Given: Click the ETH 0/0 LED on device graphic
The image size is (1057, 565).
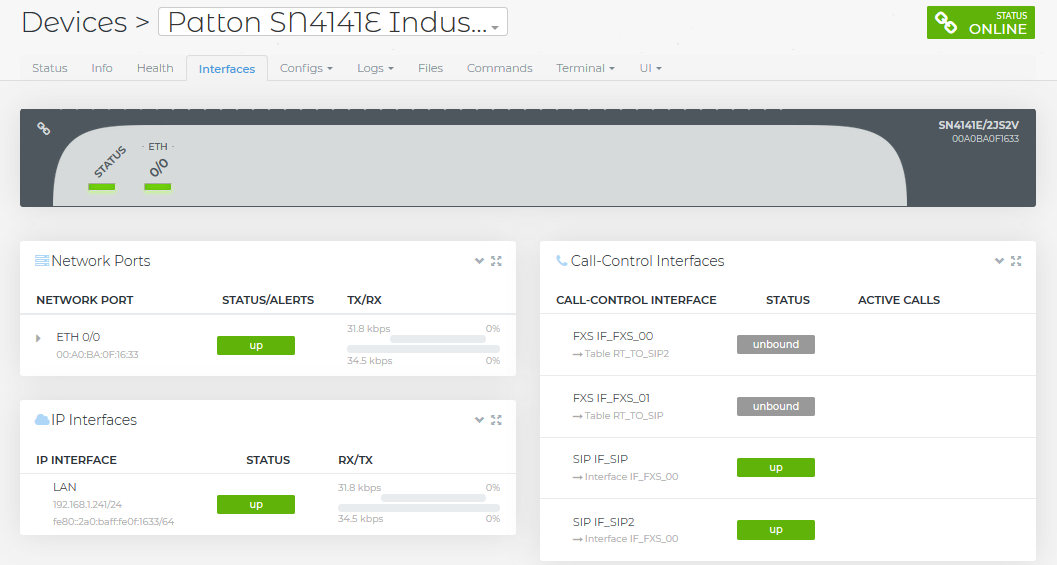Looking at the screenshot, I should tap(158, 187).
